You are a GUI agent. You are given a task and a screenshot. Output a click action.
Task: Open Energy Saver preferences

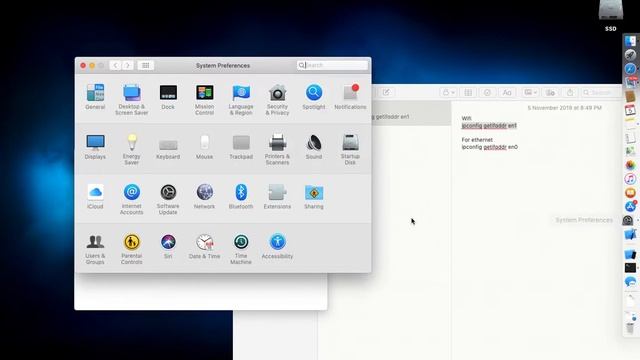(x=131, y=149)
